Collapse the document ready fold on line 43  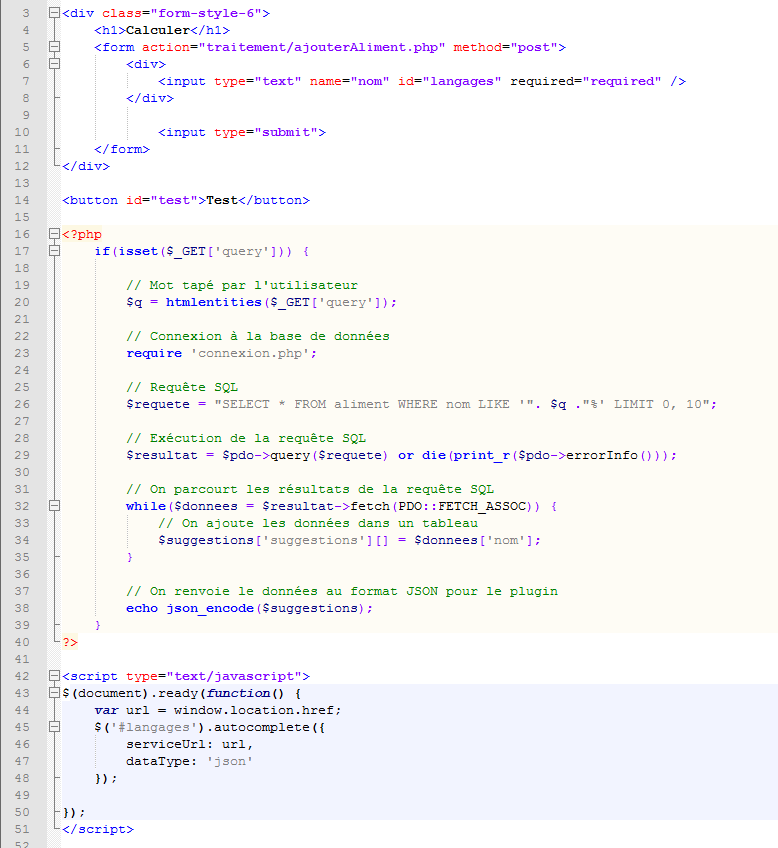(54, 693)
